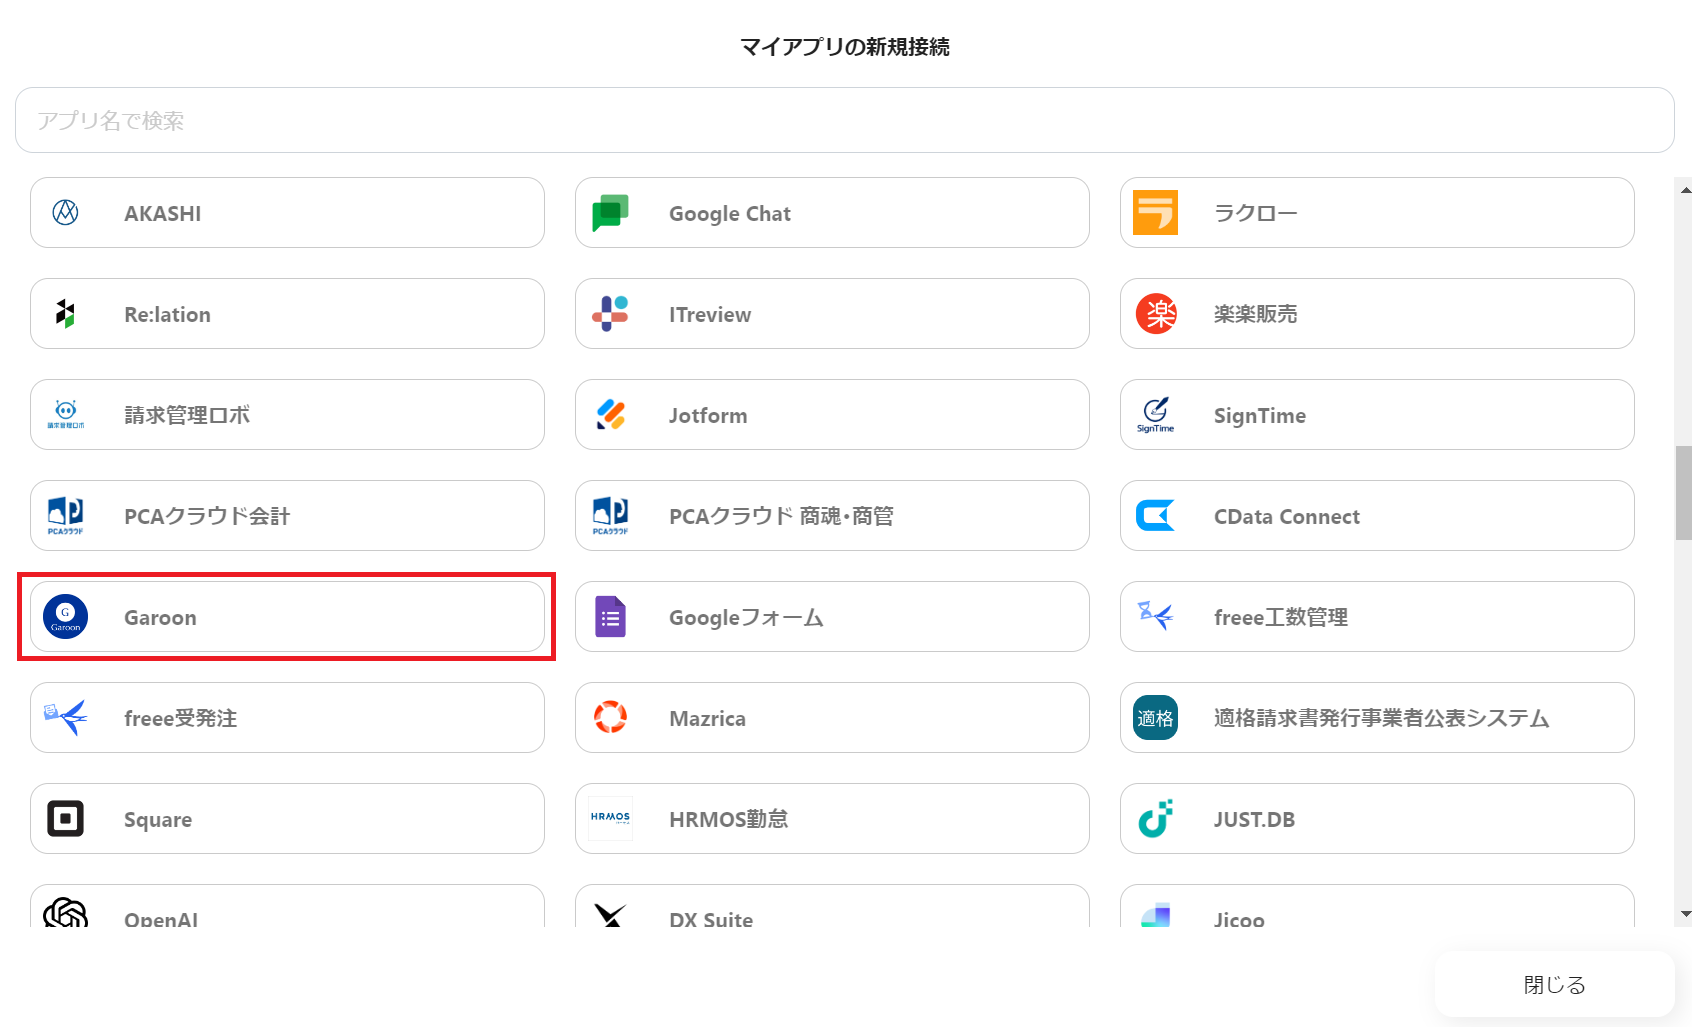Click the 適格請求書発行事業者公表システム name text
Screen dimensions: 1692x1027
(1382, 718)
